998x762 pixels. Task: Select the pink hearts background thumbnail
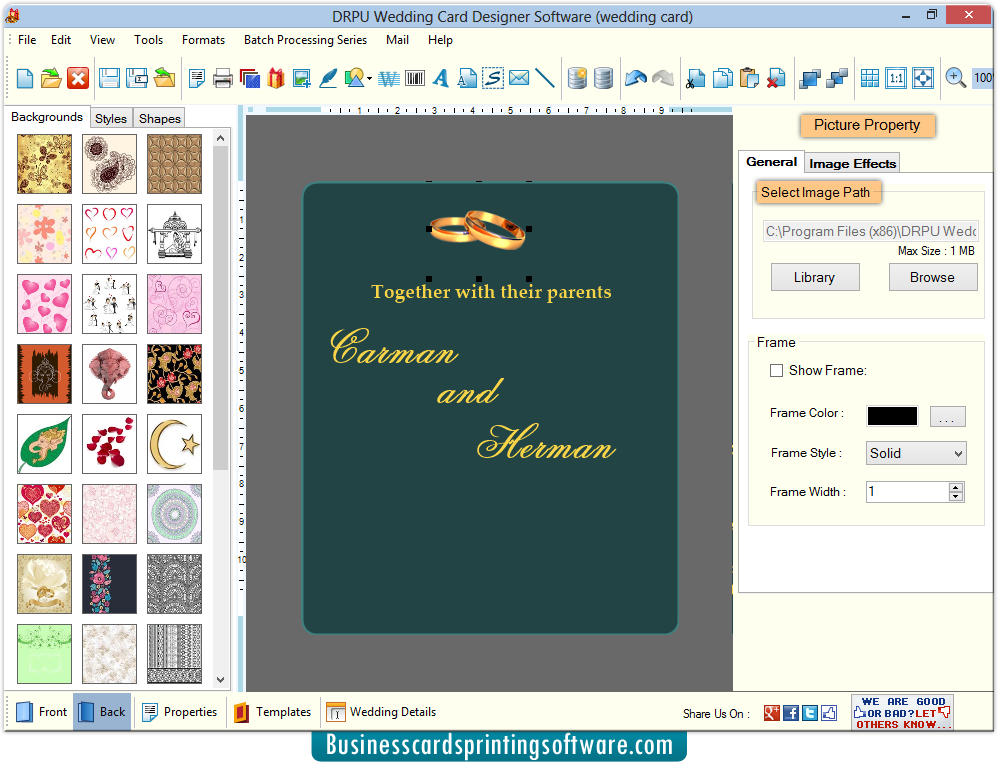pyautogui.click(x=45, y=304)
